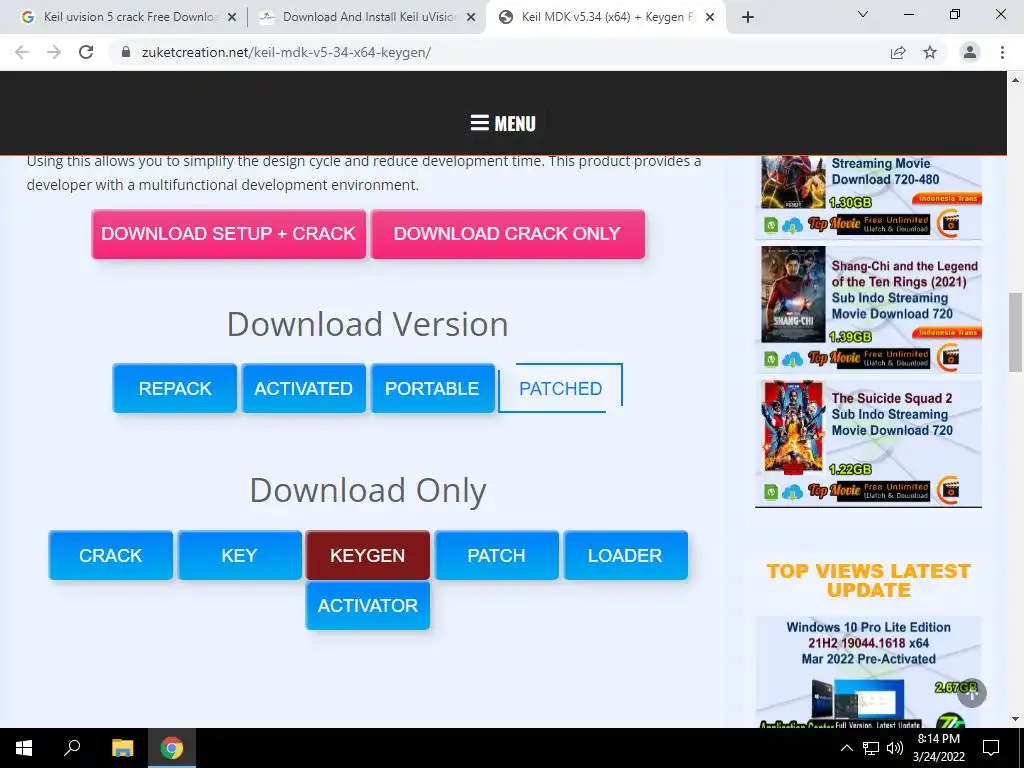Click the scrollbar down arrow
This screenshot has height=768, width=1024.
[x=1015, y=719]
